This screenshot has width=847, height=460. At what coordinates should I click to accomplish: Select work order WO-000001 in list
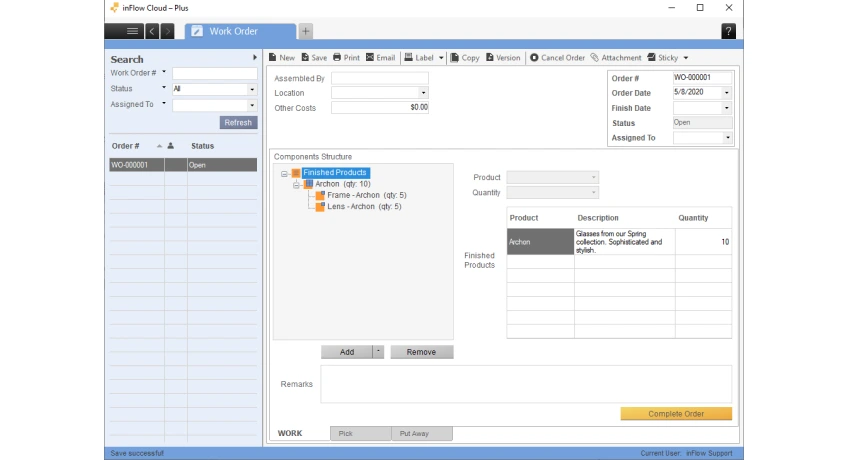coord(183,165)
